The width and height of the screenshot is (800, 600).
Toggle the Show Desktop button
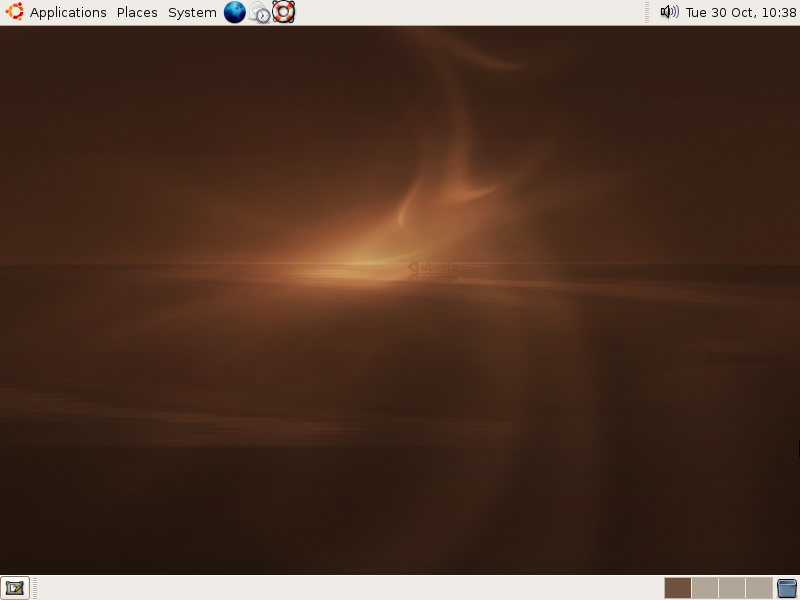[14, 588]
